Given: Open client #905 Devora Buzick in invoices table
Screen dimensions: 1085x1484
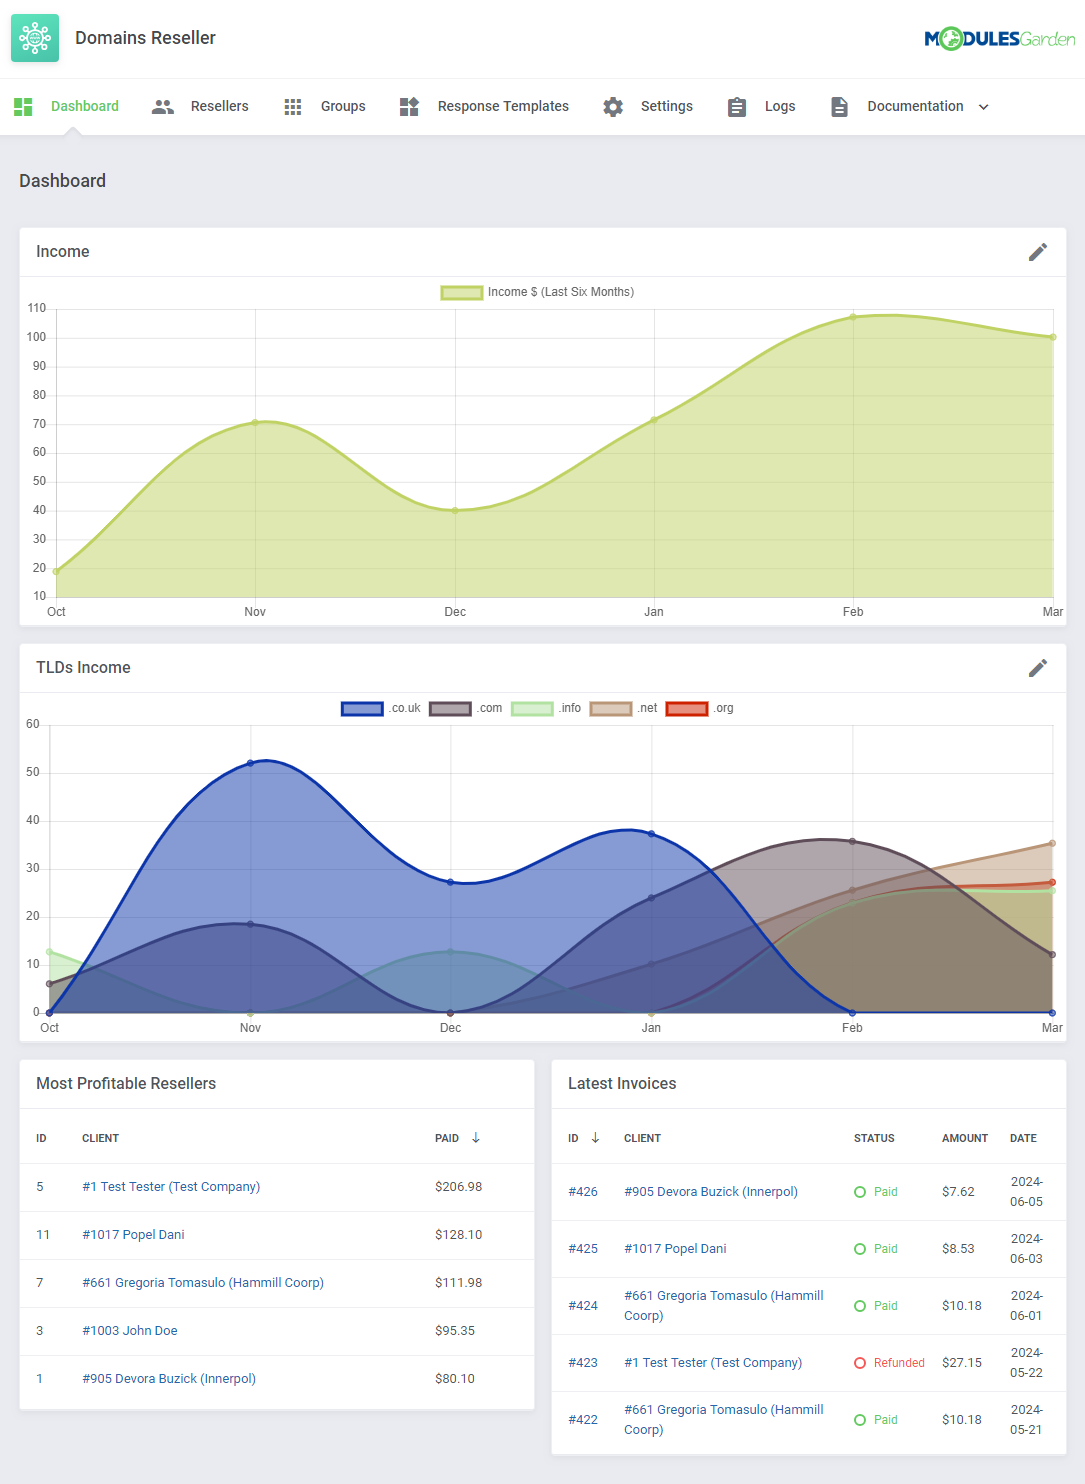Looking at the screenshot, I should [711, 1192].
